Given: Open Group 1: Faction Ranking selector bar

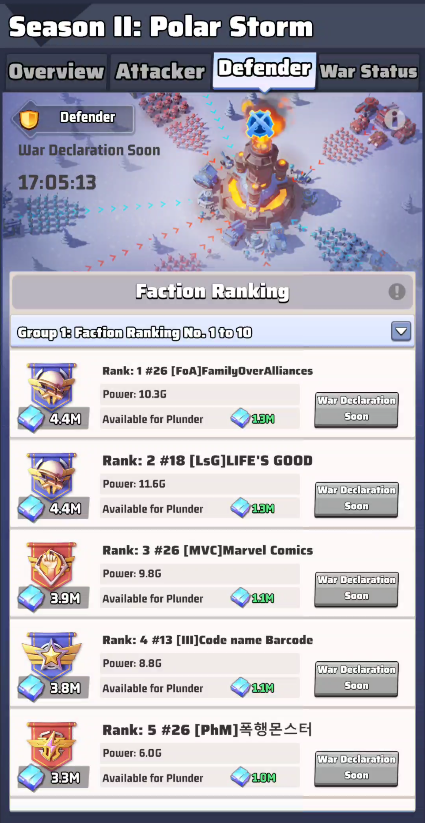Looking at the screenshot, I should point(212,332).
